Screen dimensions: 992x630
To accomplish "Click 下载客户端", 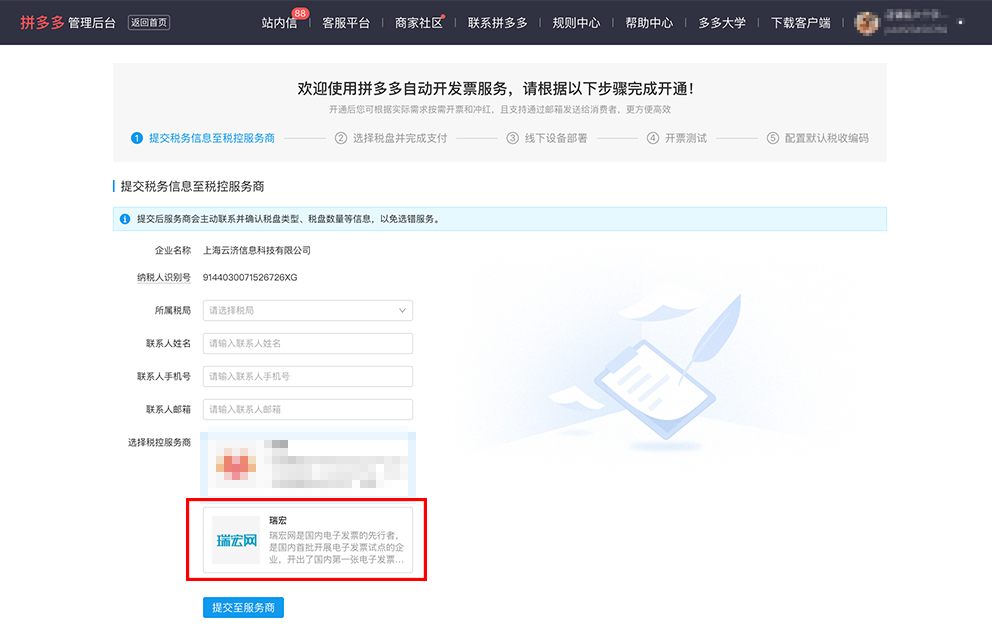I will [800, 23].
